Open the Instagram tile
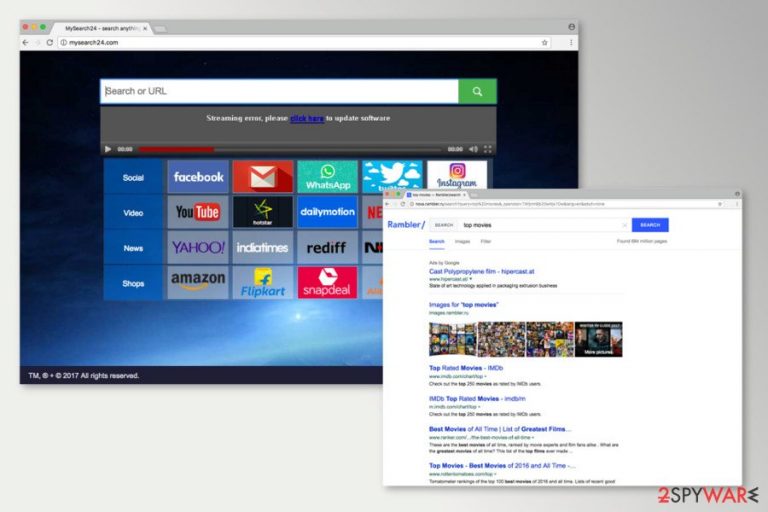This screenshot has width=768, height=512. (x=457, y=175)
